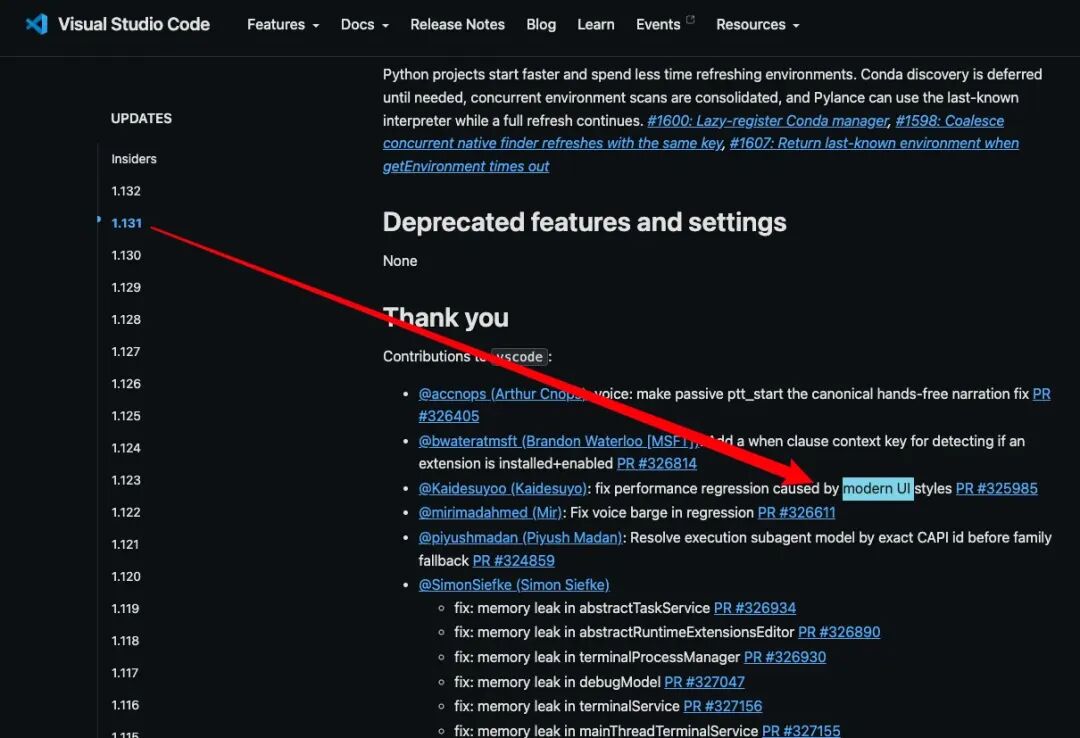Viewport: 1080px width, 738px height.
Task: Open the Resources dropdown menu
Action: click(758, 25)
